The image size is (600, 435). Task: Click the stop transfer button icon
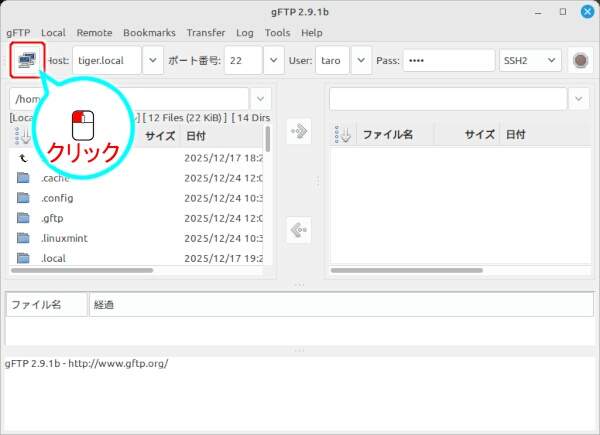tap(580, 60)
